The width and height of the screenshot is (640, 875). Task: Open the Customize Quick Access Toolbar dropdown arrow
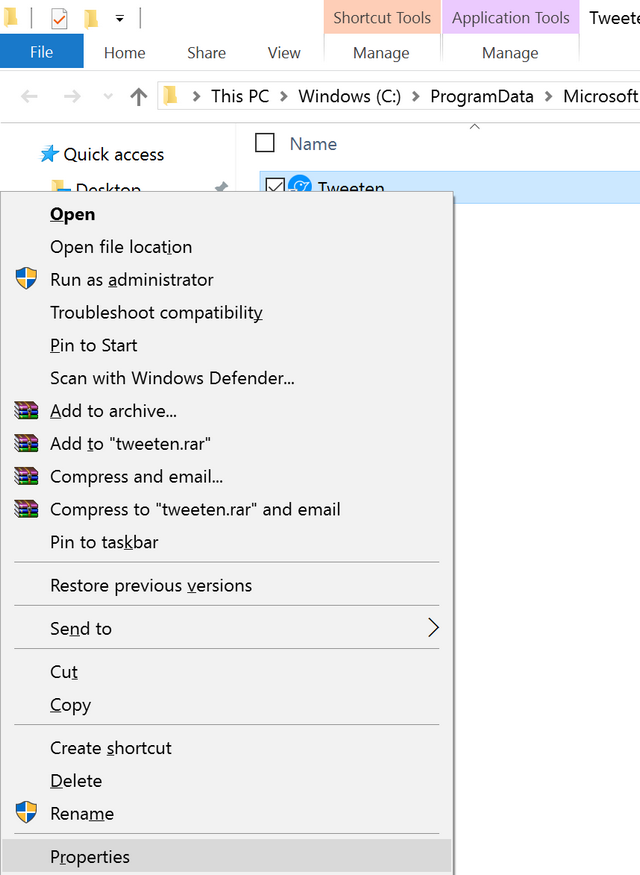coord(119,18)
